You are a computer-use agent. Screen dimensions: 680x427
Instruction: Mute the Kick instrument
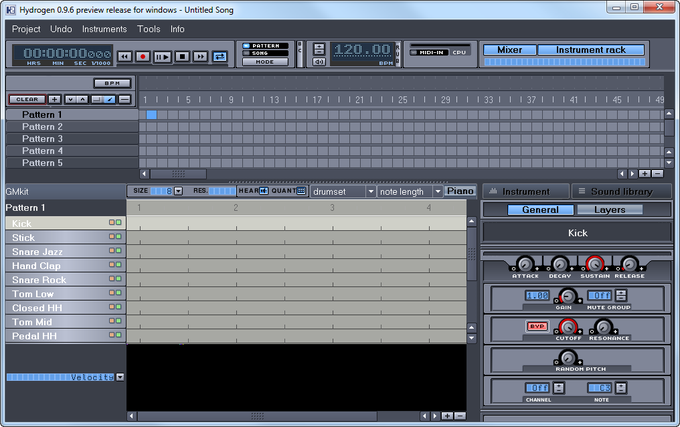tap(112, 222)
